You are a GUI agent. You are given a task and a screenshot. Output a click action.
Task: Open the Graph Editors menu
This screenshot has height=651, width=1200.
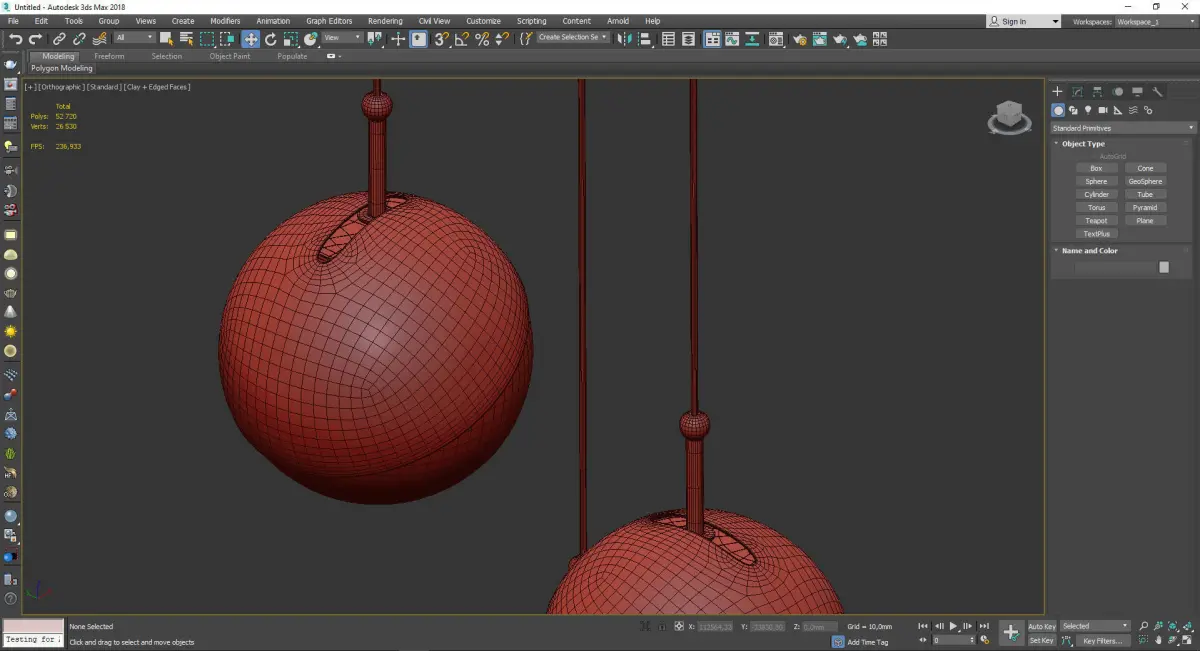329,21
